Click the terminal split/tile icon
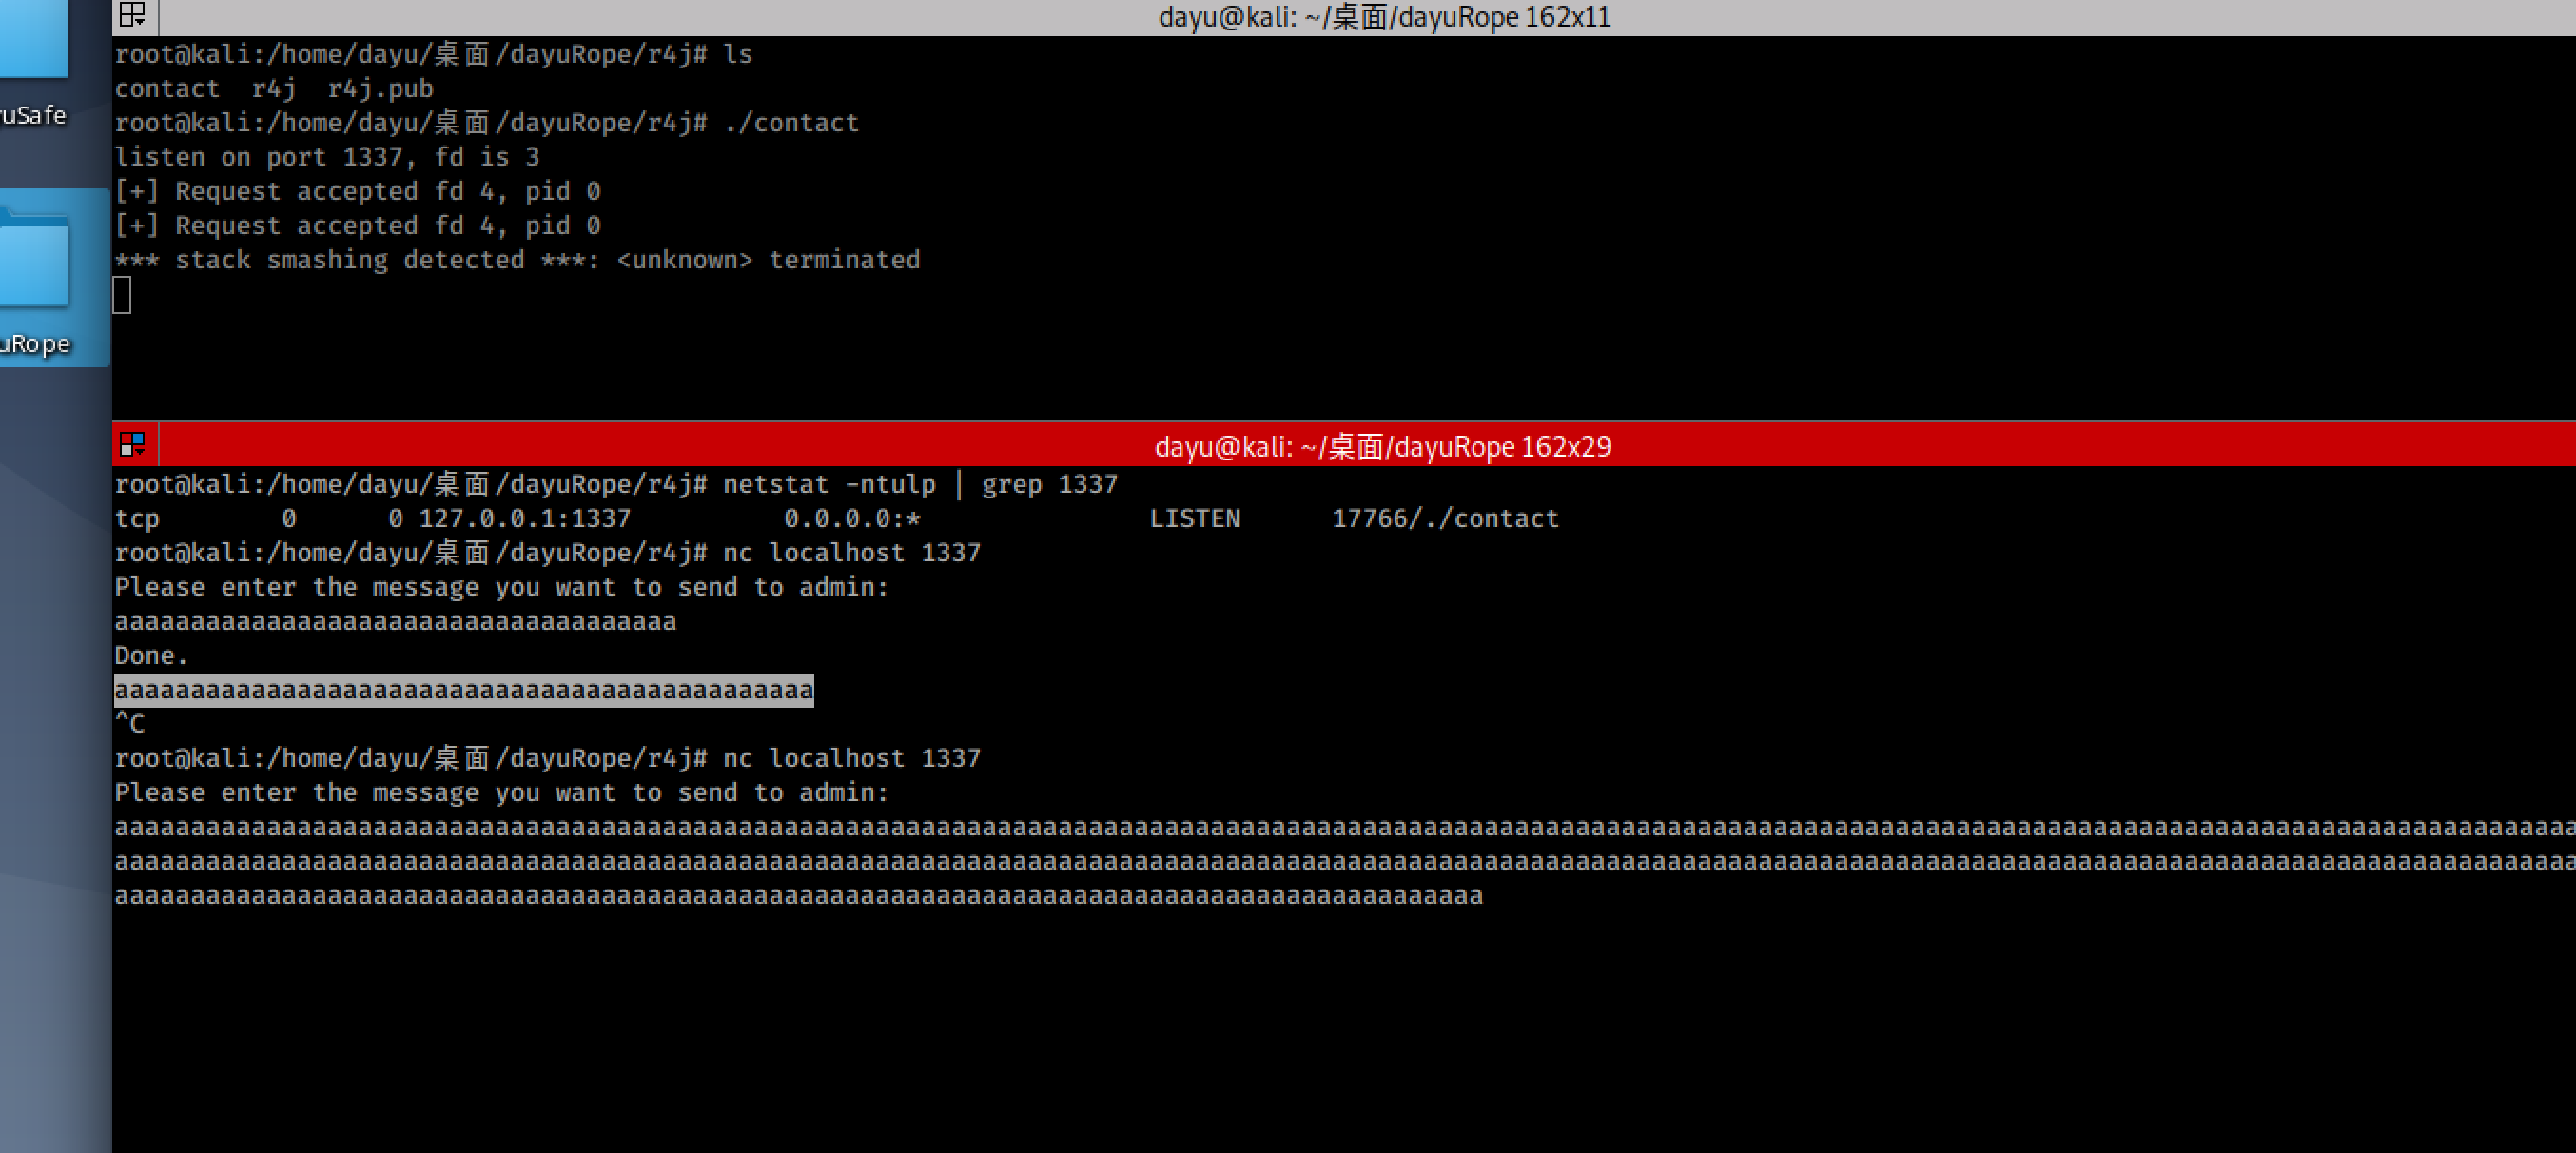The image size is (2576, 1153). [x=133, y=15]
